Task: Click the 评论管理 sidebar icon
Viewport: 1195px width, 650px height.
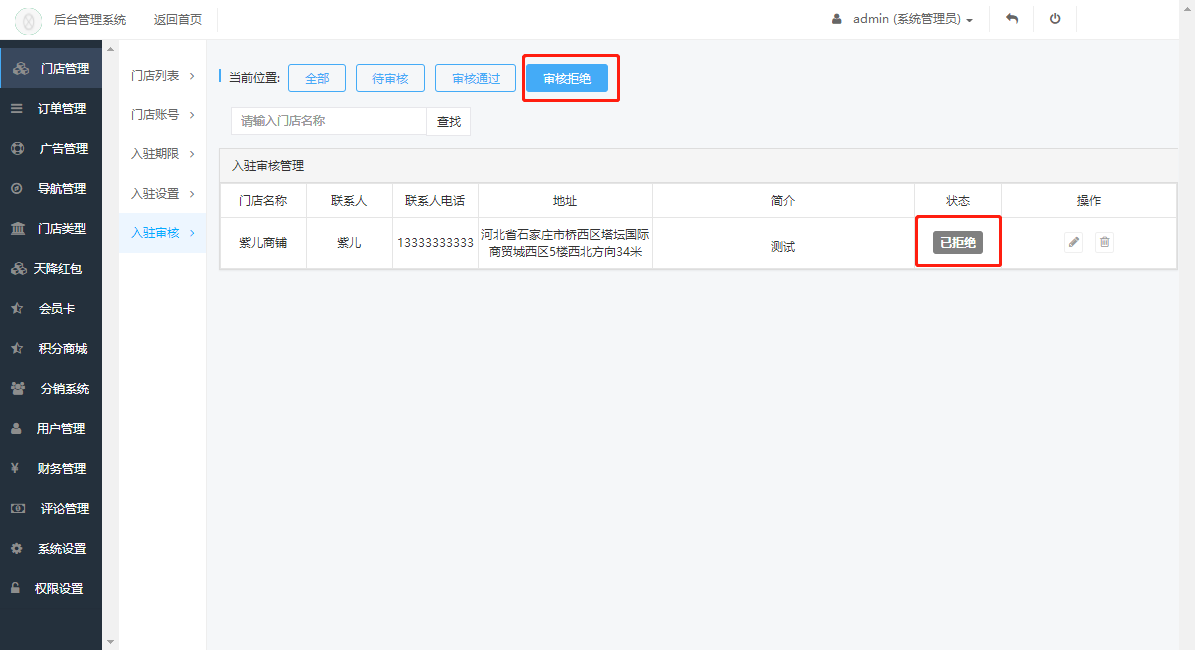Action: (18, 508)
